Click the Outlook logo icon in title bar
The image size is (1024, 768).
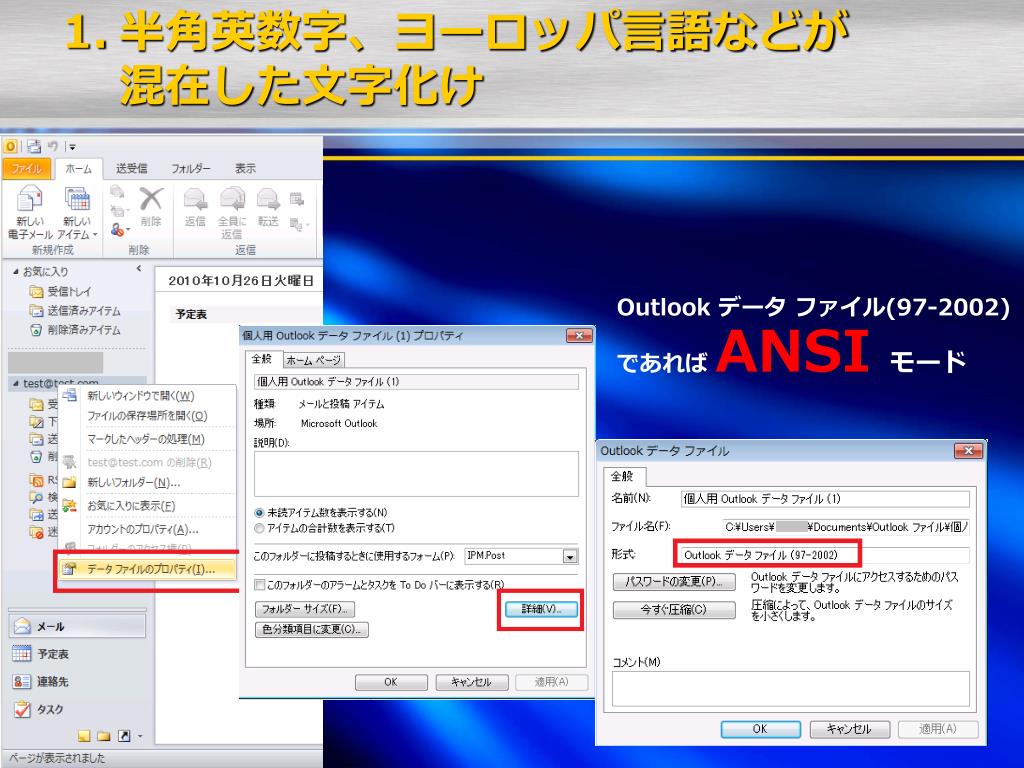[10, 146]
